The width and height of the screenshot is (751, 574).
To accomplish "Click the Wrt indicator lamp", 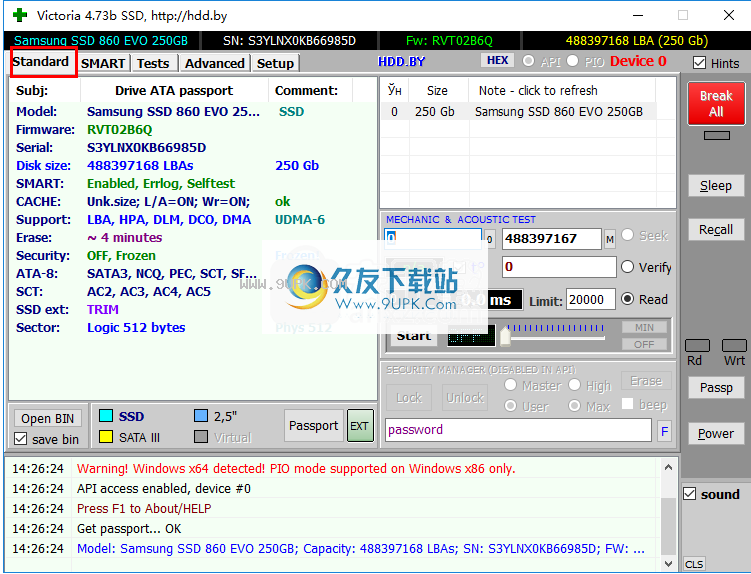I will click(734, 345).
